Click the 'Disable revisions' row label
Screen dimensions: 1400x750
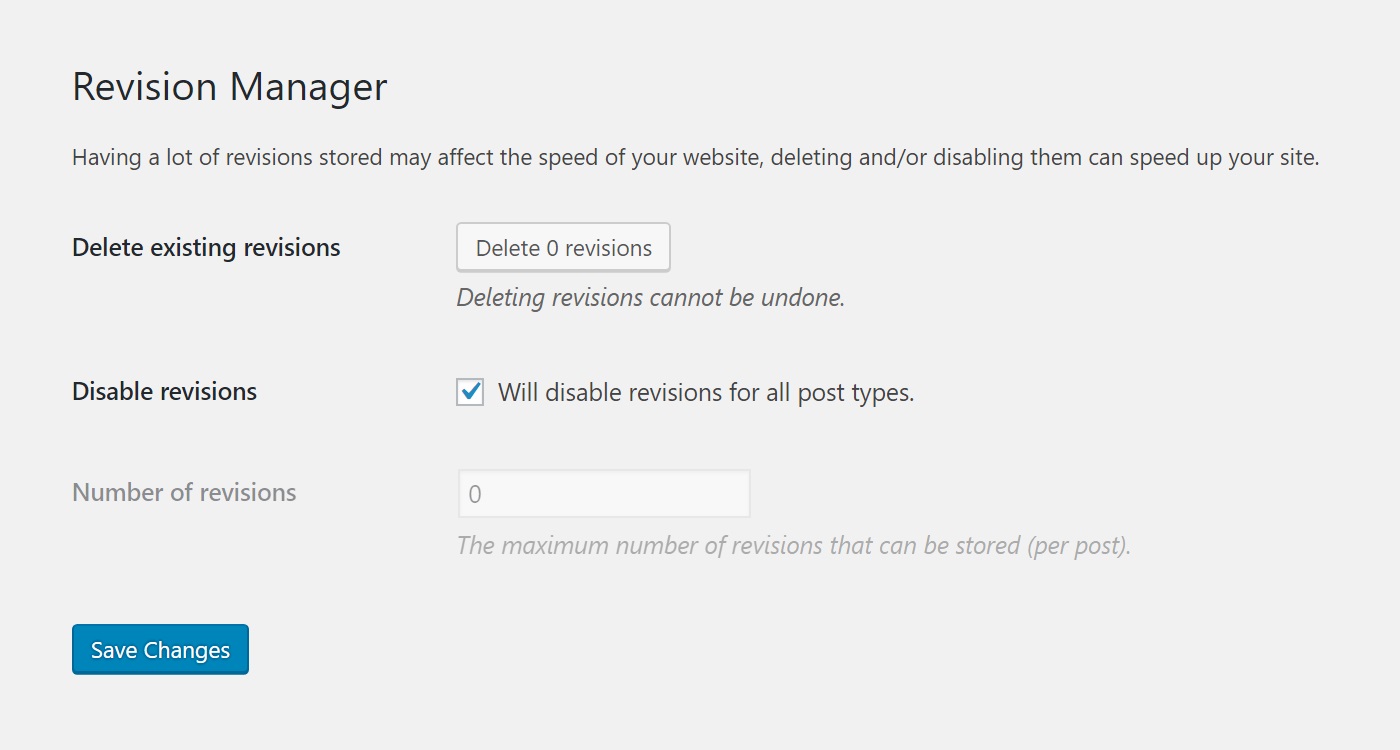[164, 392]
